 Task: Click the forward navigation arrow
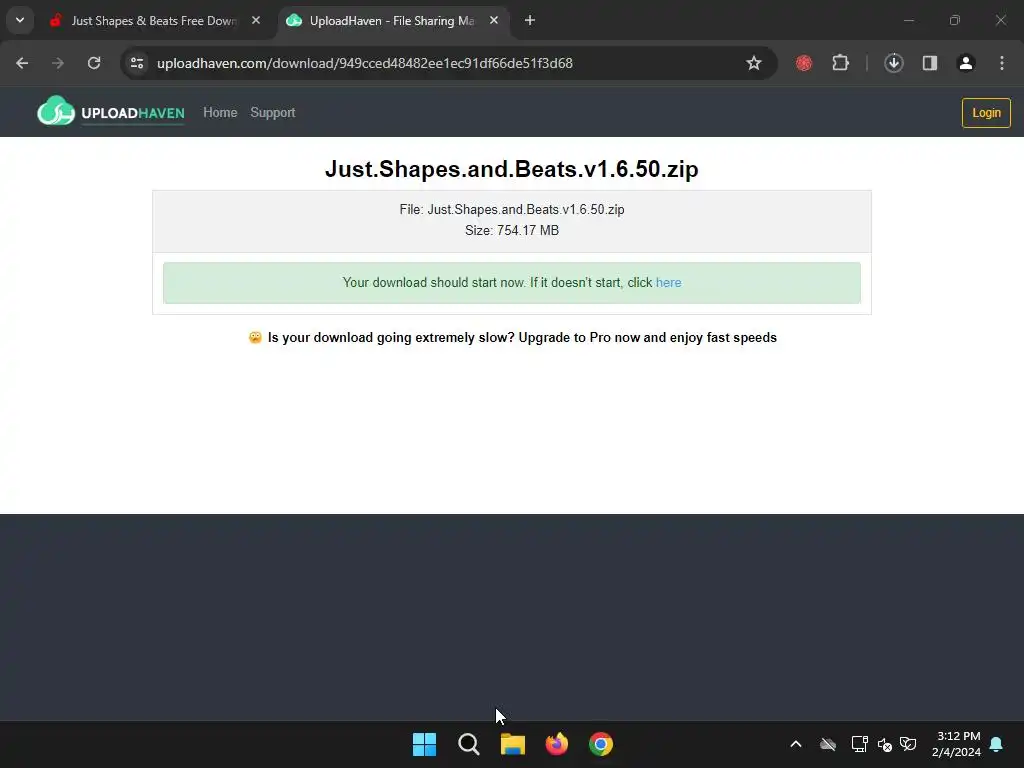point(58,63)
